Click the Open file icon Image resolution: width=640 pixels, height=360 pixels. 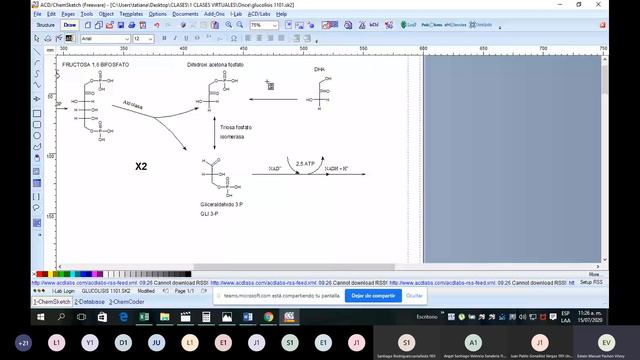coord(110,25)
